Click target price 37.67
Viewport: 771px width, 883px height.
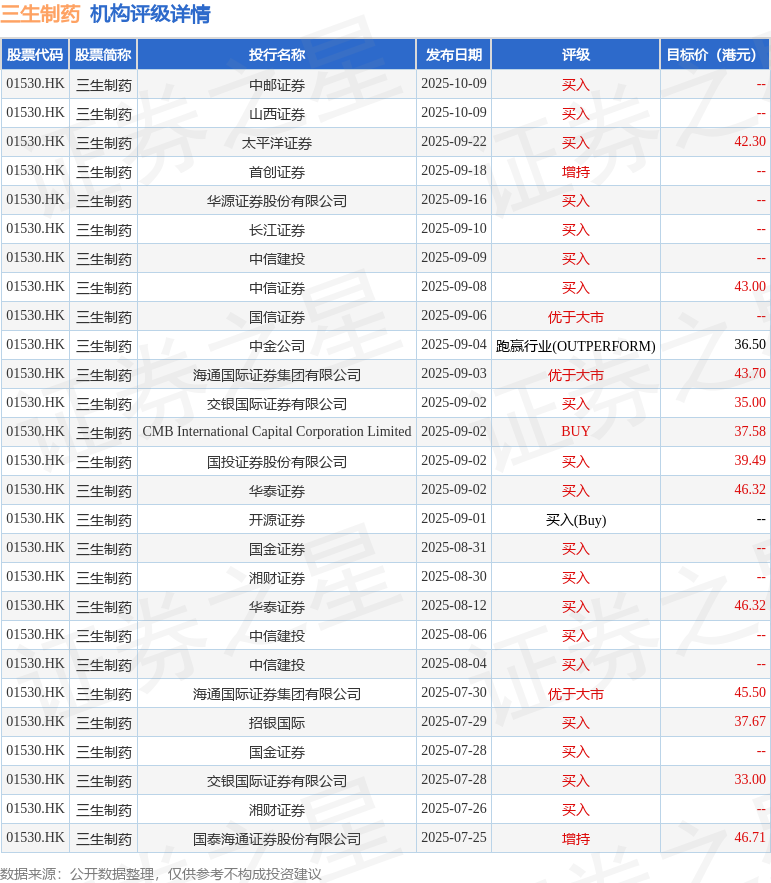tap(750, 721)
